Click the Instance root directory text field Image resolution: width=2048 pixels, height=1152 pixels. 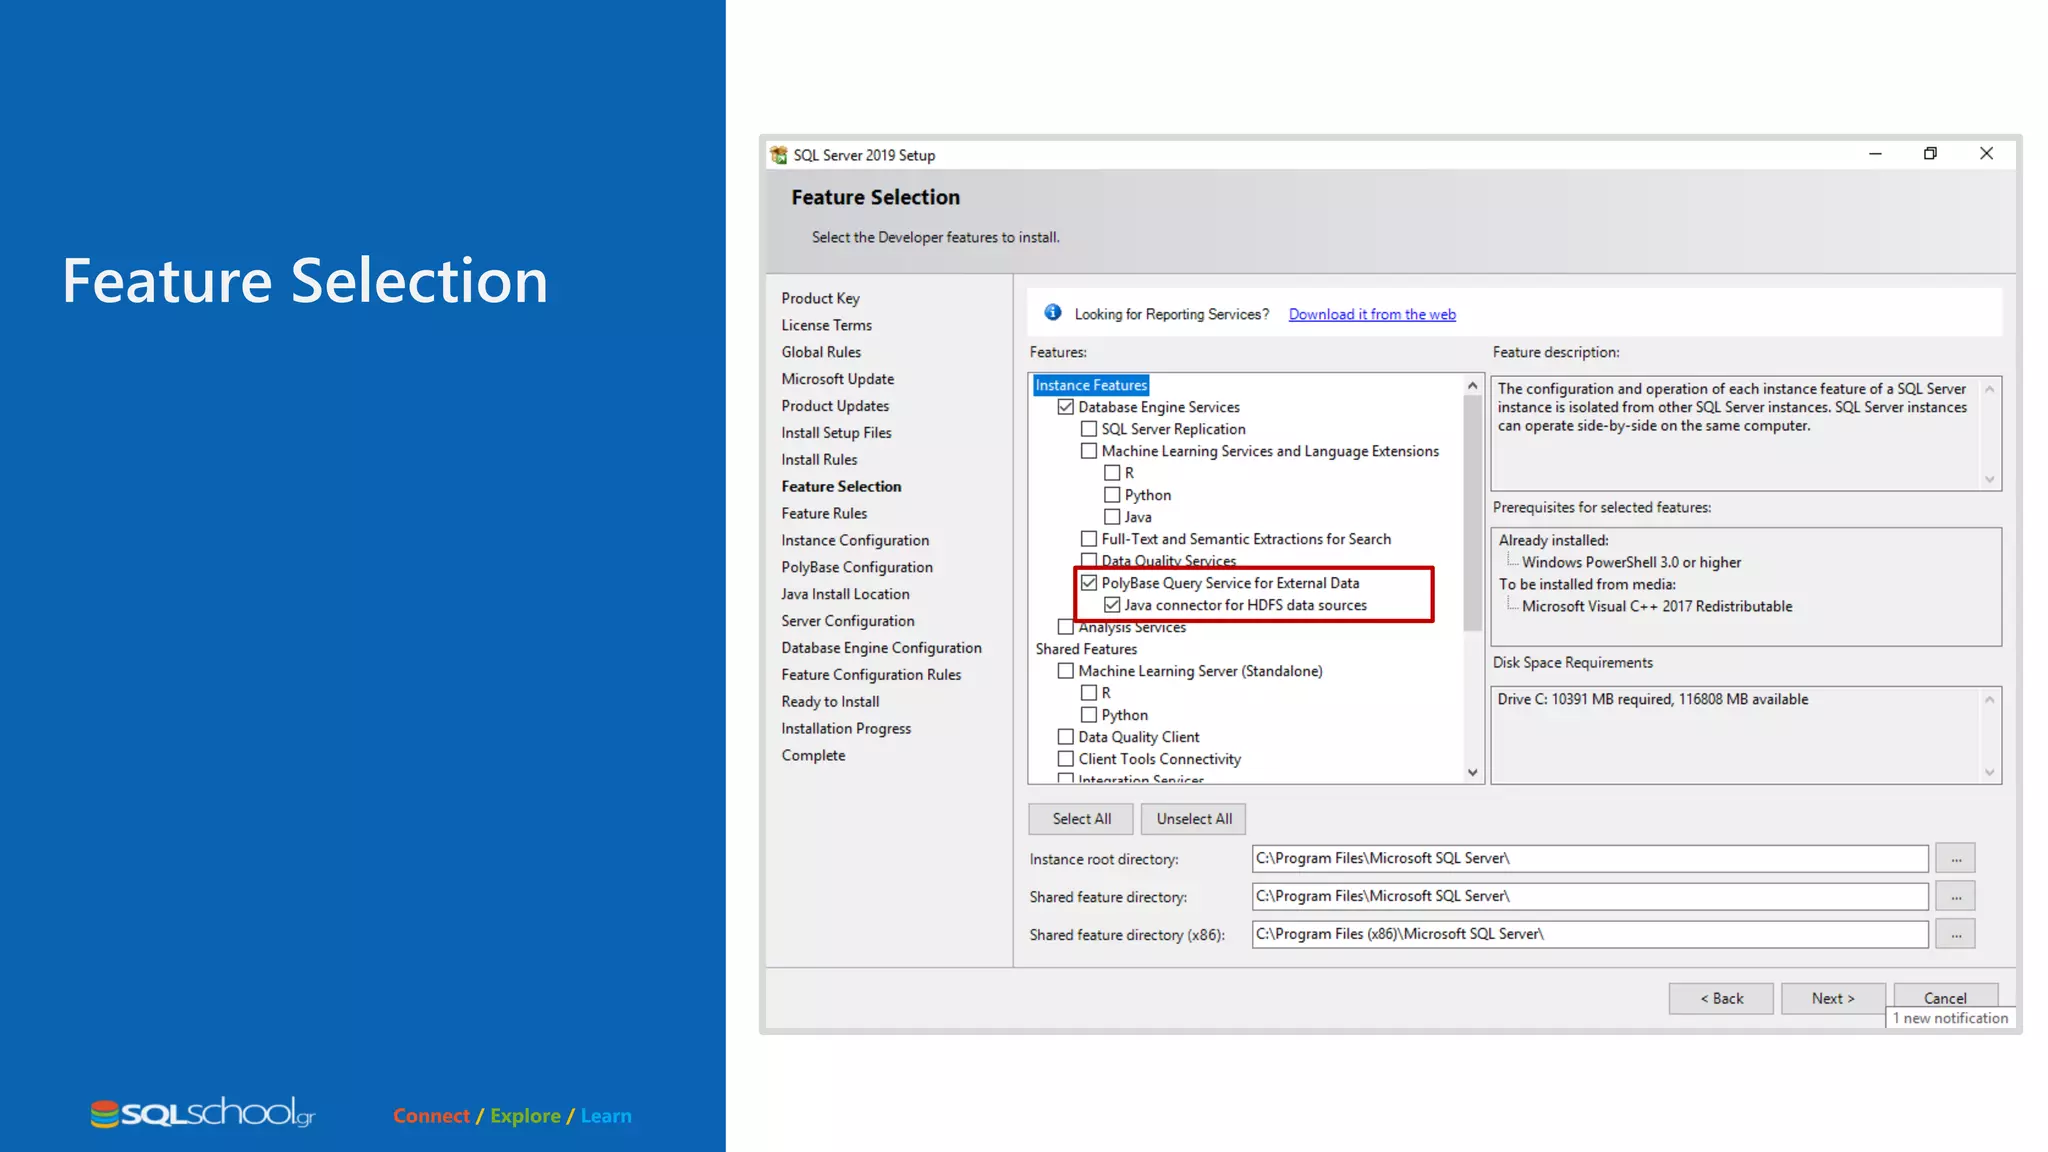1589,859
